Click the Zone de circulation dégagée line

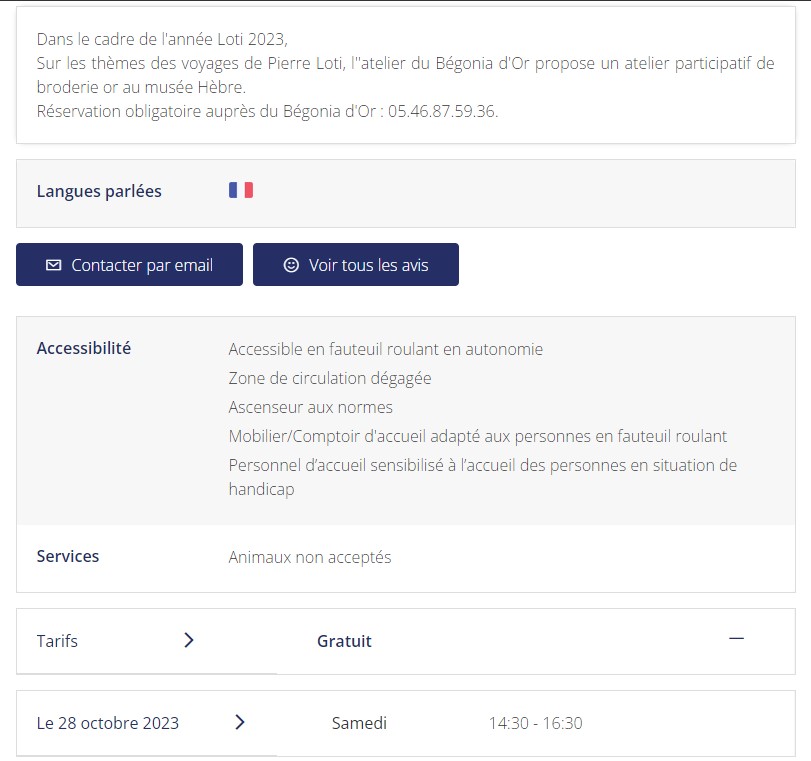[x=330, y=378]
